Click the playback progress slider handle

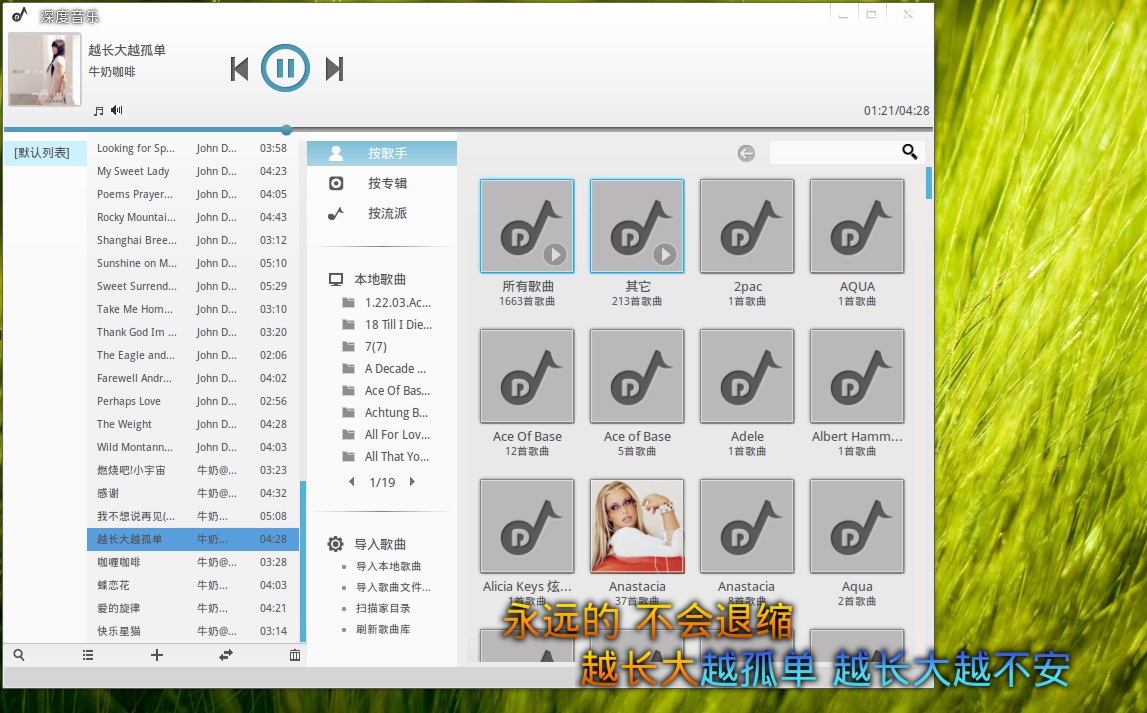pos(287,129)
